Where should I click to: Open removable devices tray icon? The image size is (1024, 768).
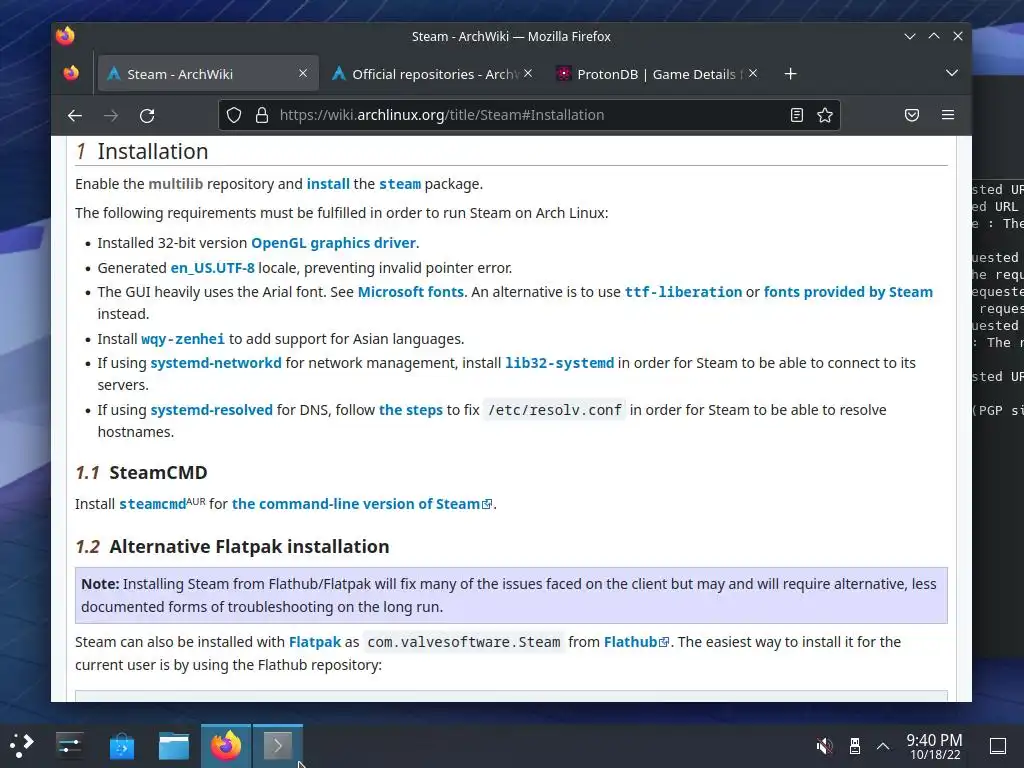point(854,746)
